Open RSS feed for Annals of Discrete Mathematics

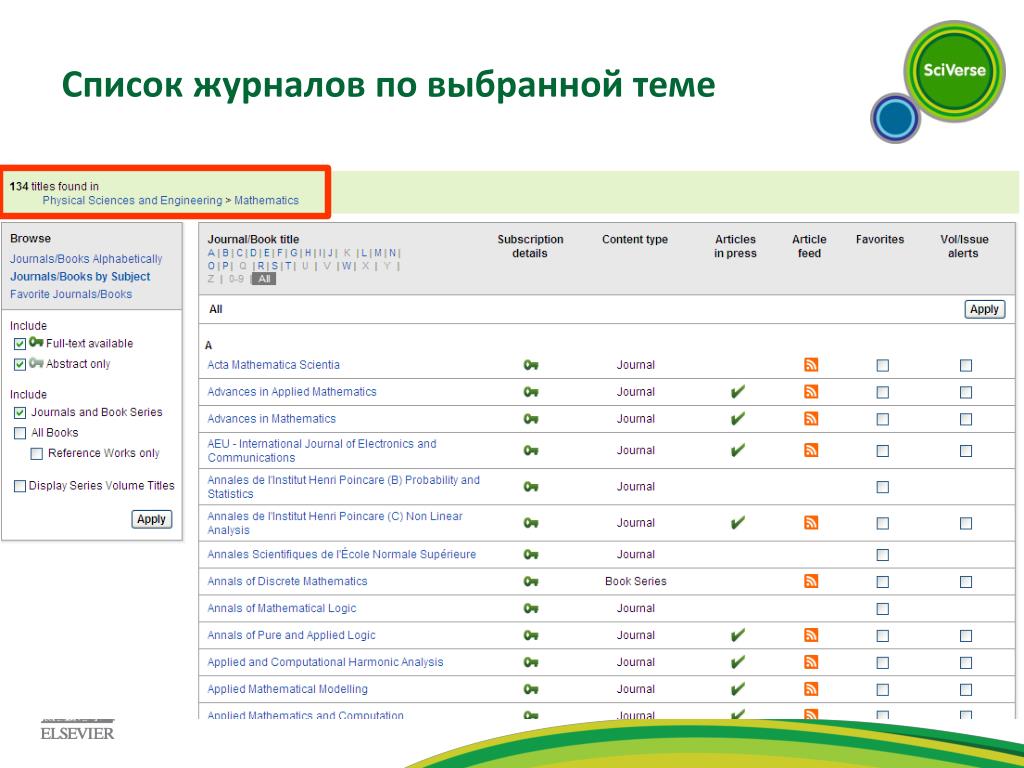810,581
